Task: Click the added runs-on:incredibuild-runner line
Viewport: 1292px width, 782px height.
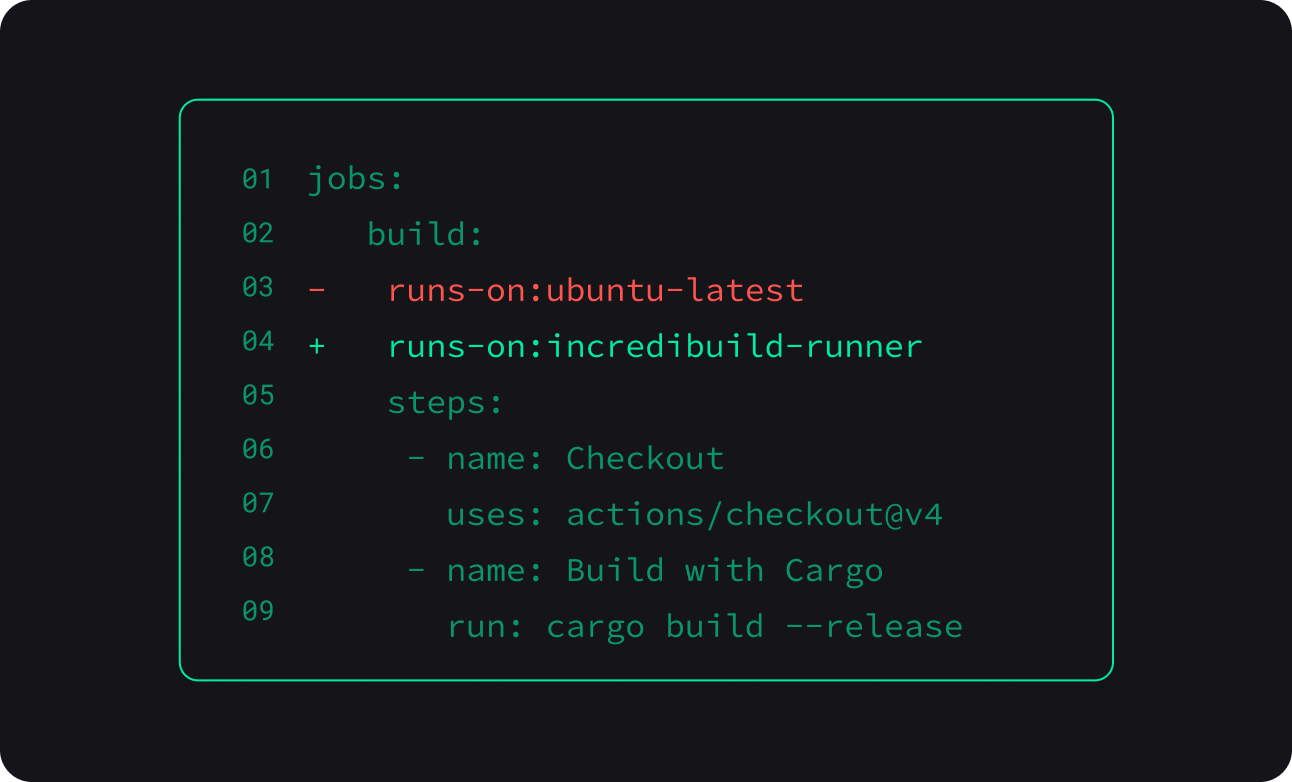Action: (655, 347)
